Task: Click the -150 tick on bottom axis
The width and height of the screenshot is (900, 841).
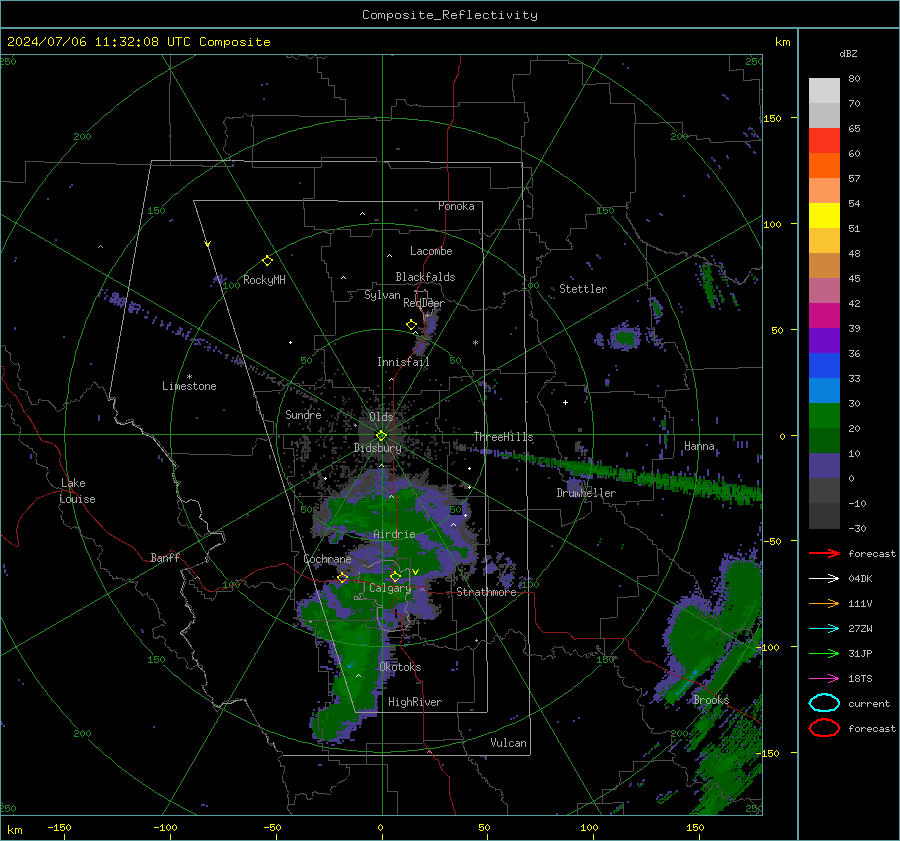Action: (x=59, y=827)
